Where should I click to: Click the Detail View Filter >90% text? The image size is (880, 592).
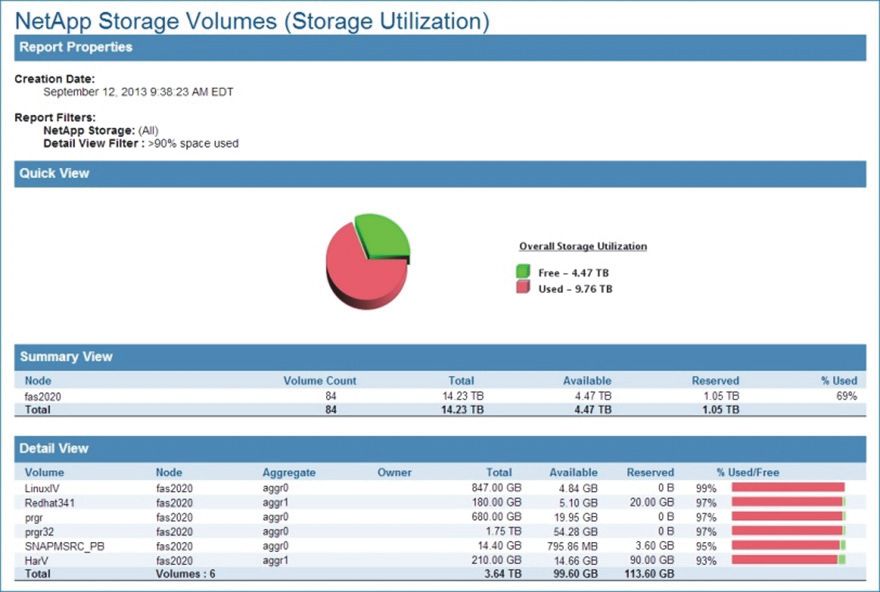coord(141,144)
